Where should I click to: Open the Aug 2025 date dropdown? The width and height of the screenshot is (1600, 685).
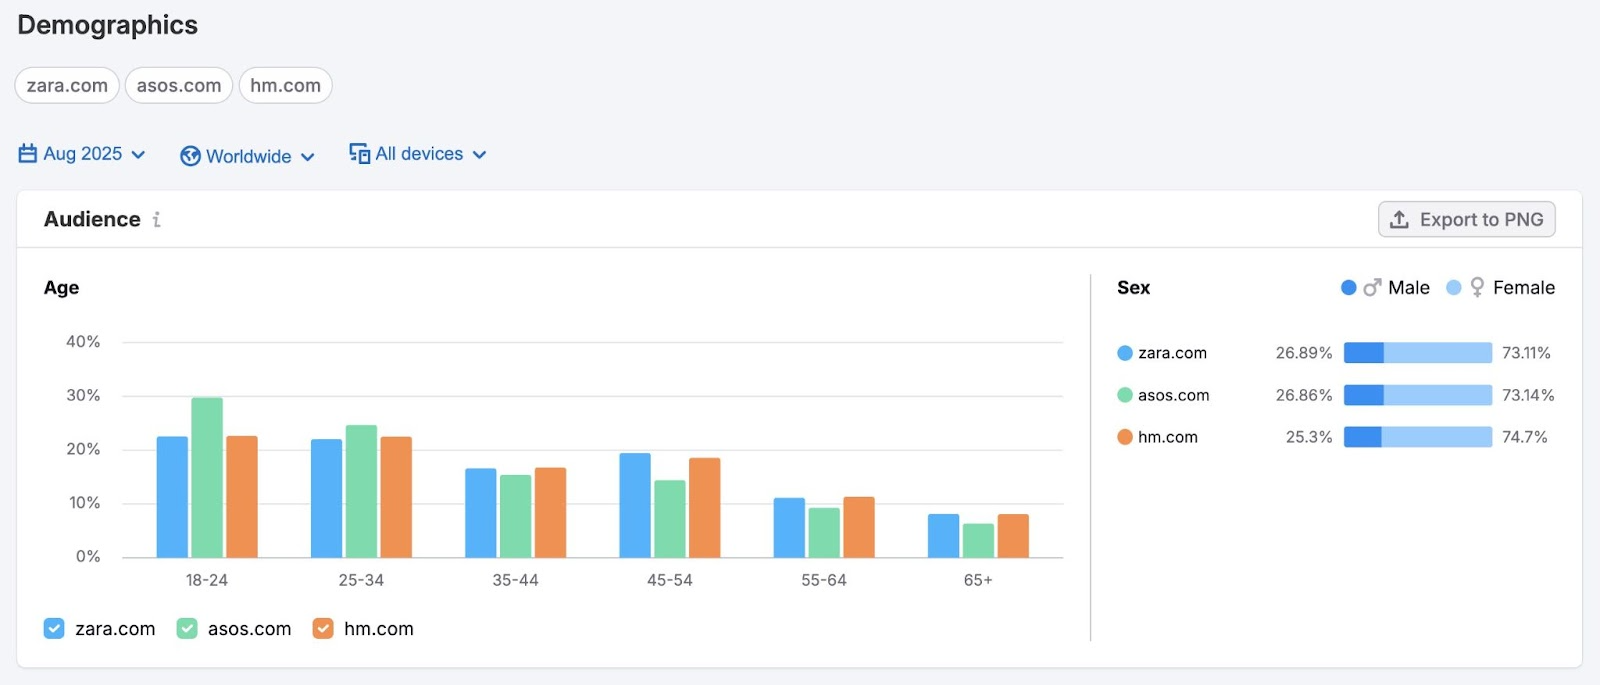(x=83, y=154)
